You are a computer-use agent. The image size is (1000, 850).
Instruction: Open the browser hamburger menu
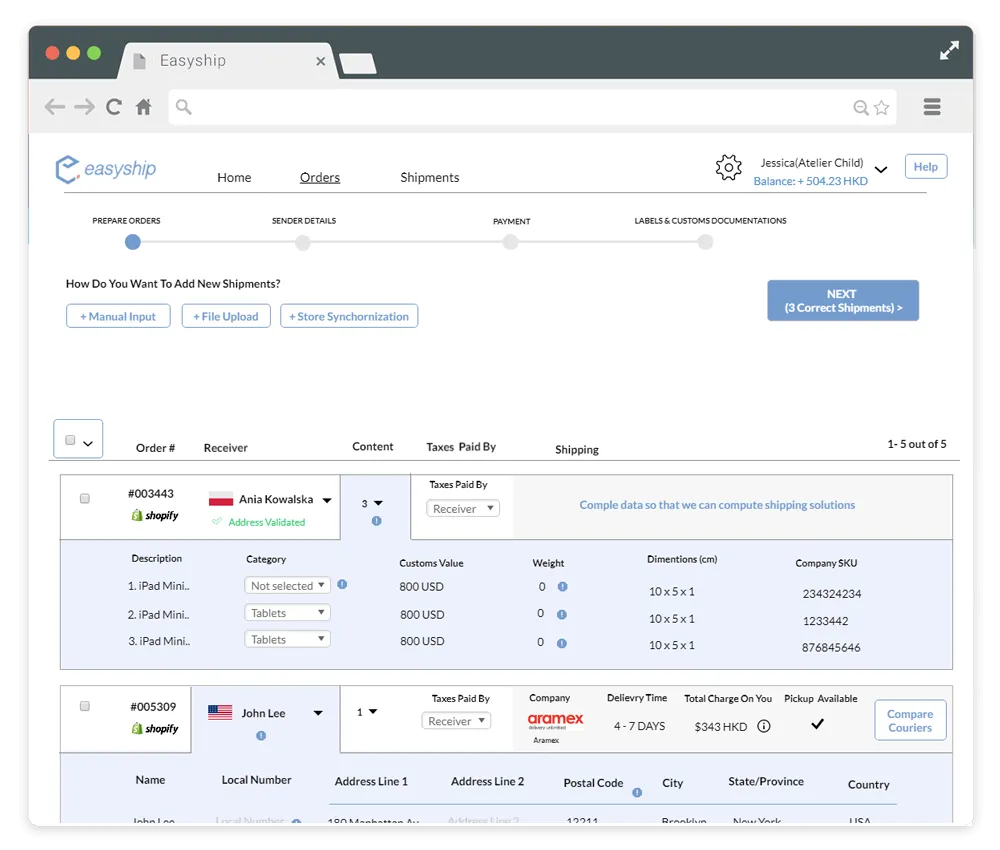(932, 106)
